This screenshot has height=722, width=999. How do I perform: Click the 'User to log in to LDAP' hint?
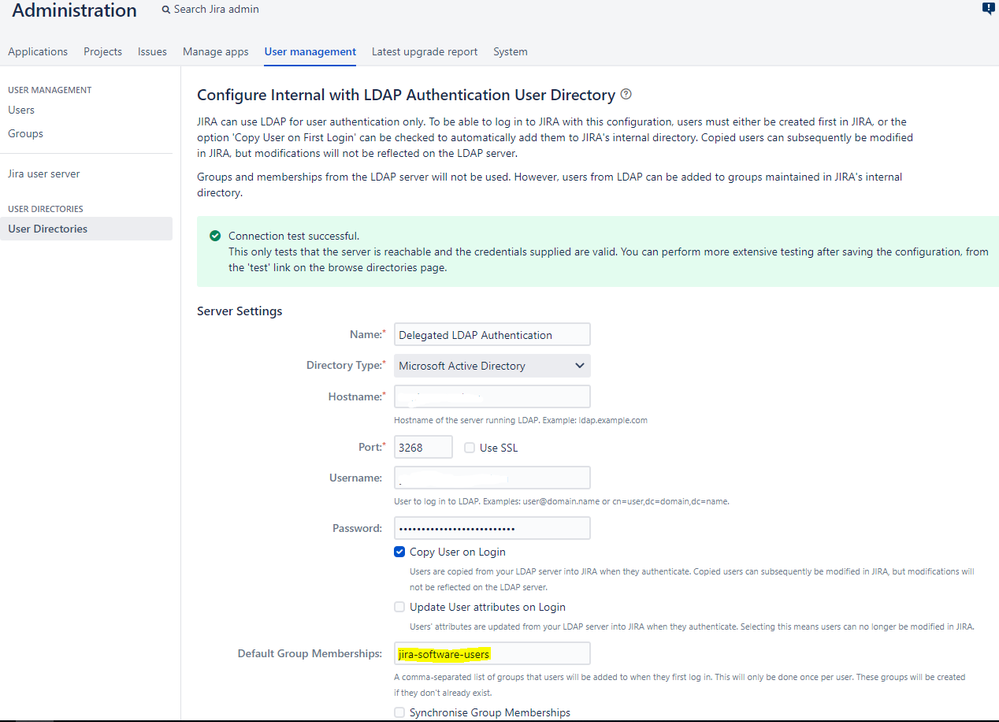[561, 502]
